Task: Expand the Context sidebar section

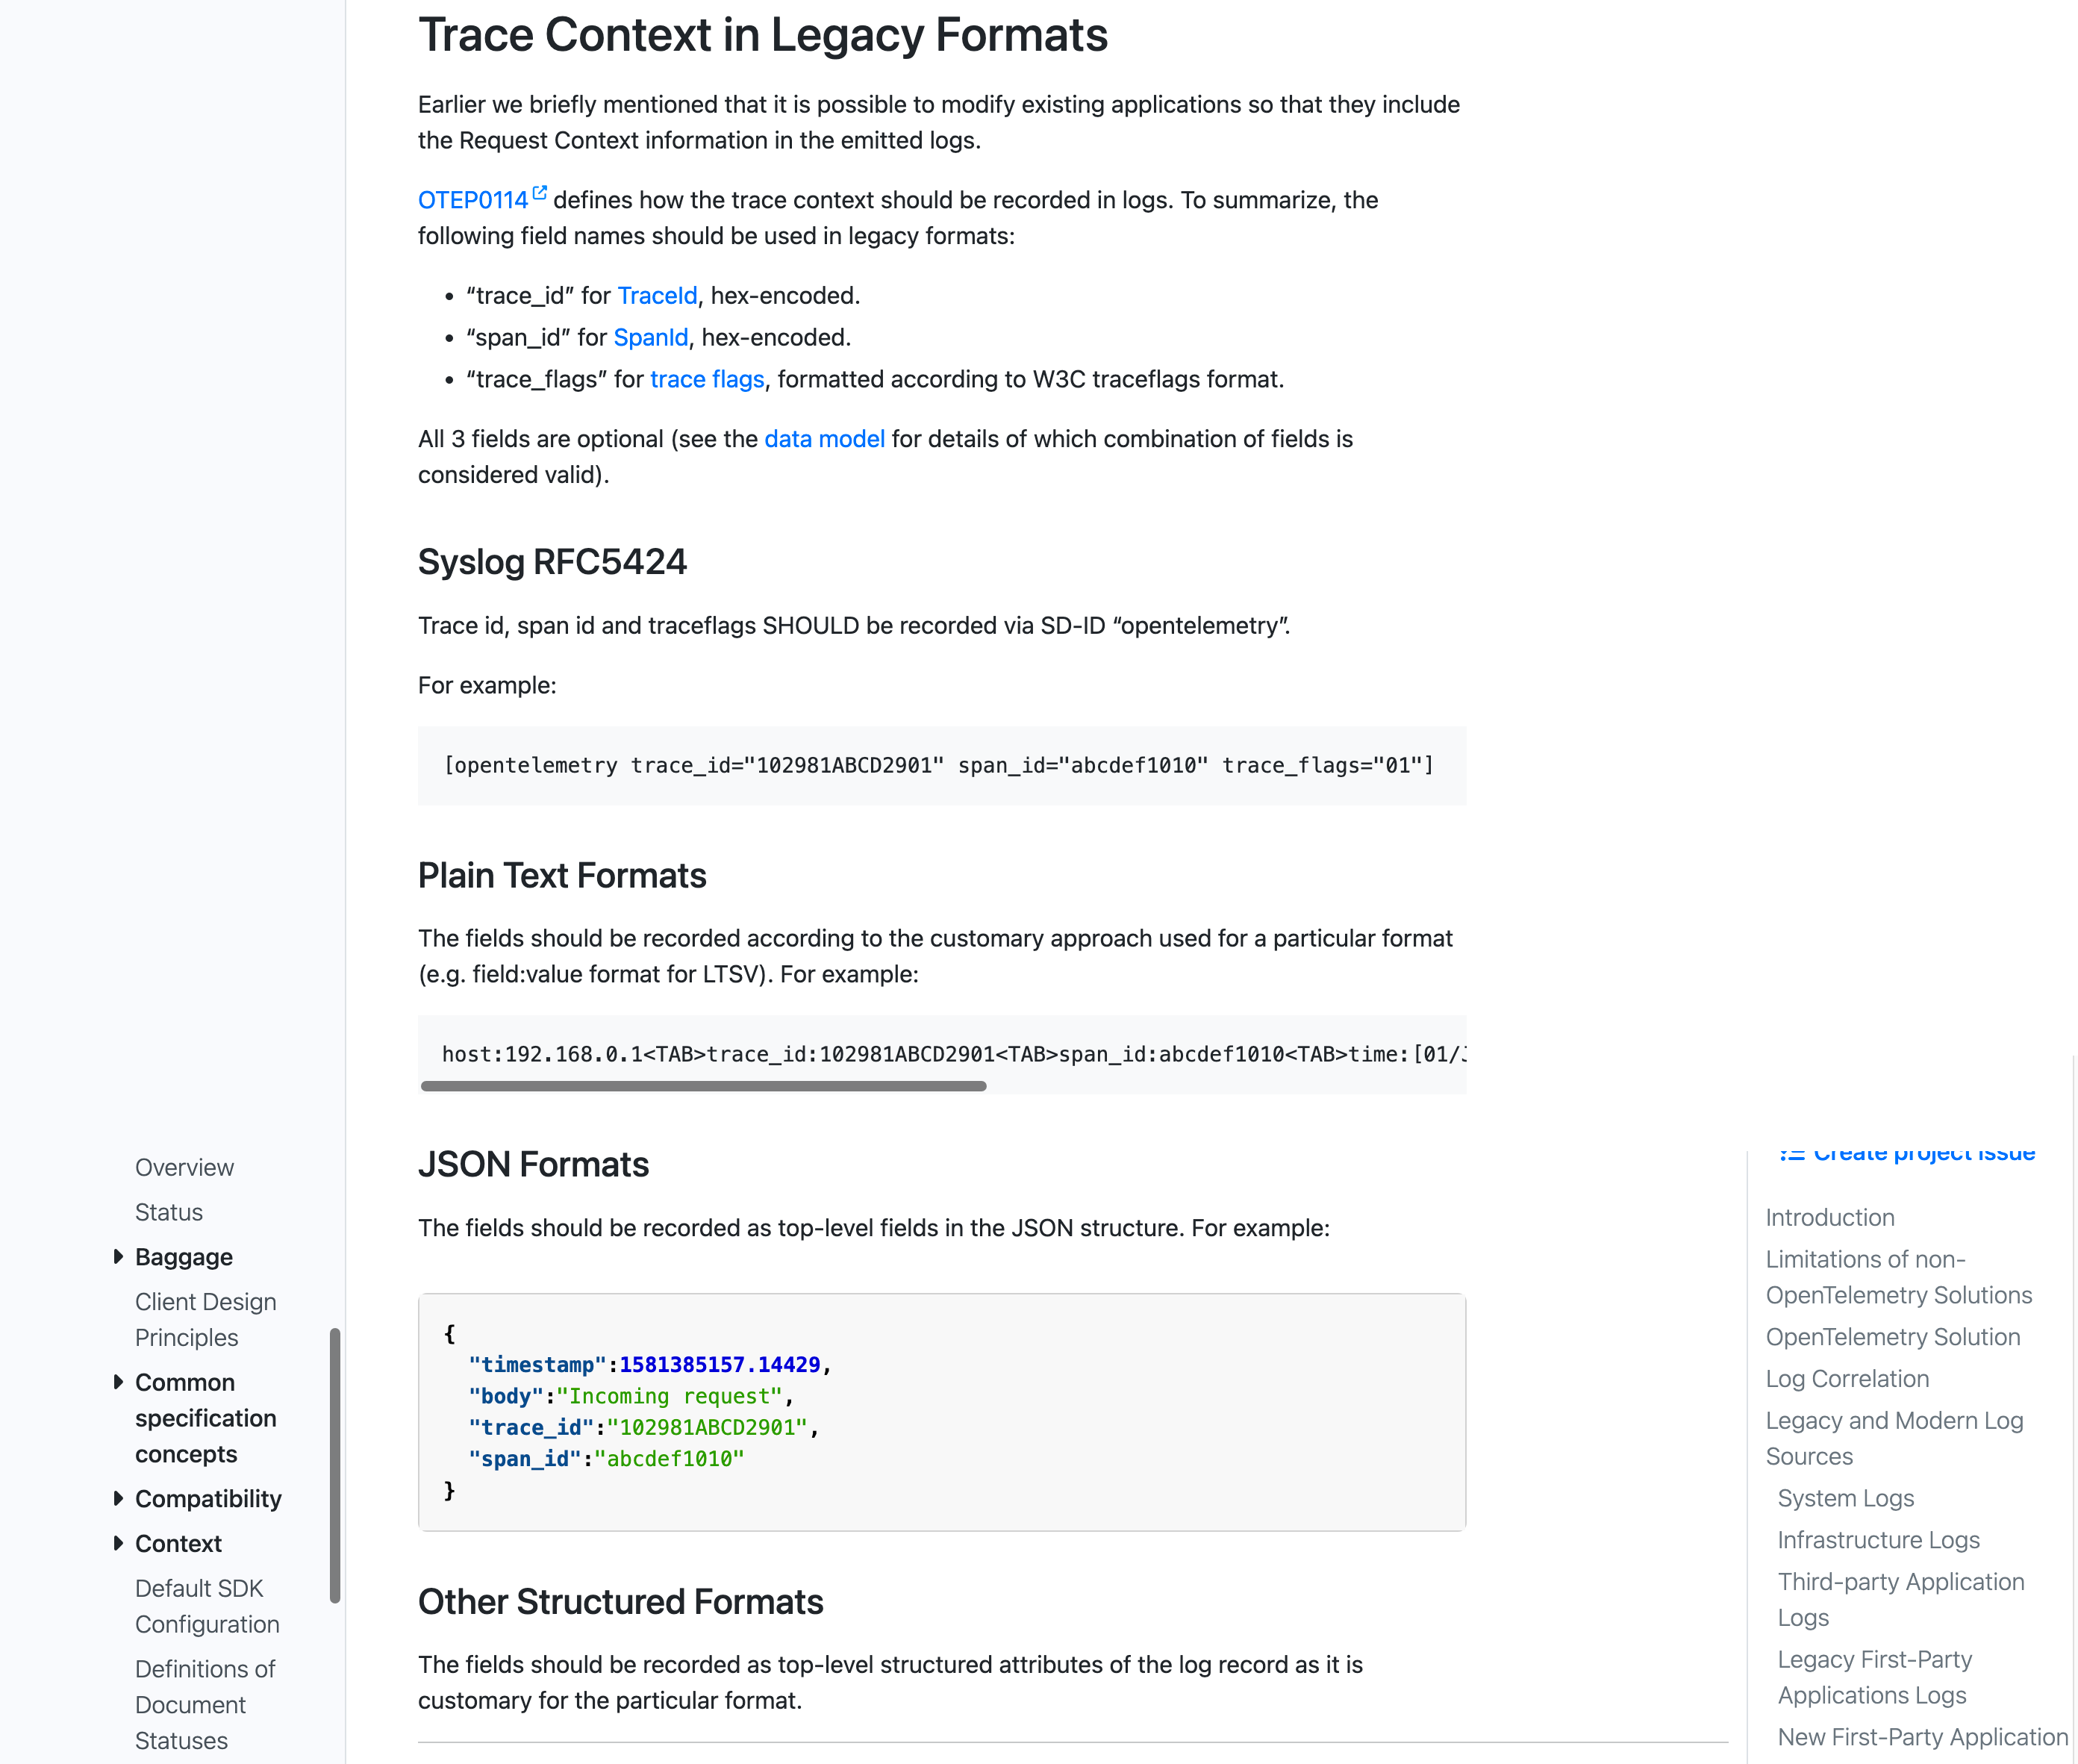Action: click(119, 1543)
